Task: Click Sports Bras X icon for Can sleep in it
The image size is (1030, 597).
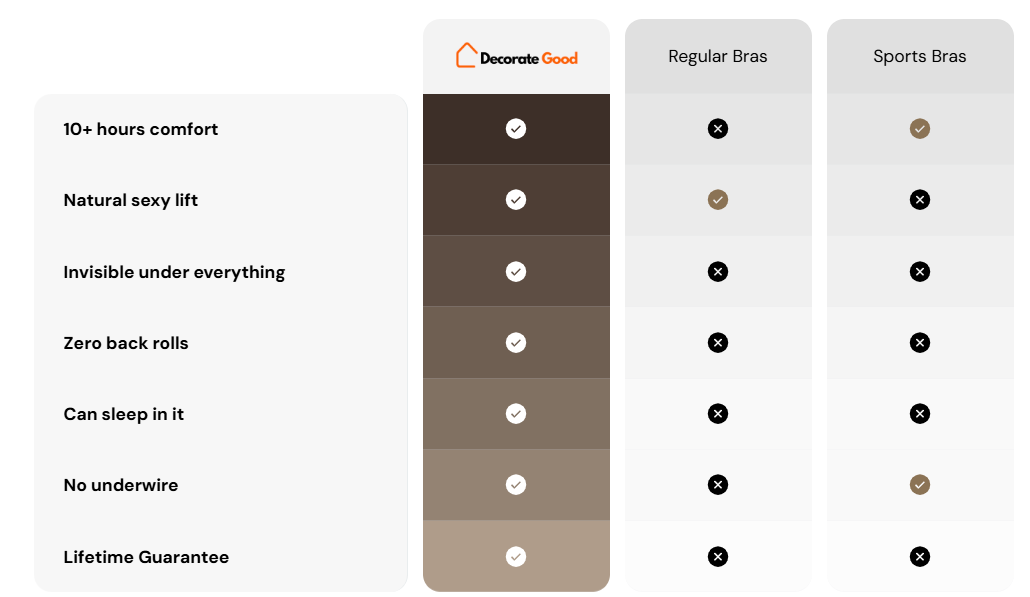Action: tap(920, 414)
